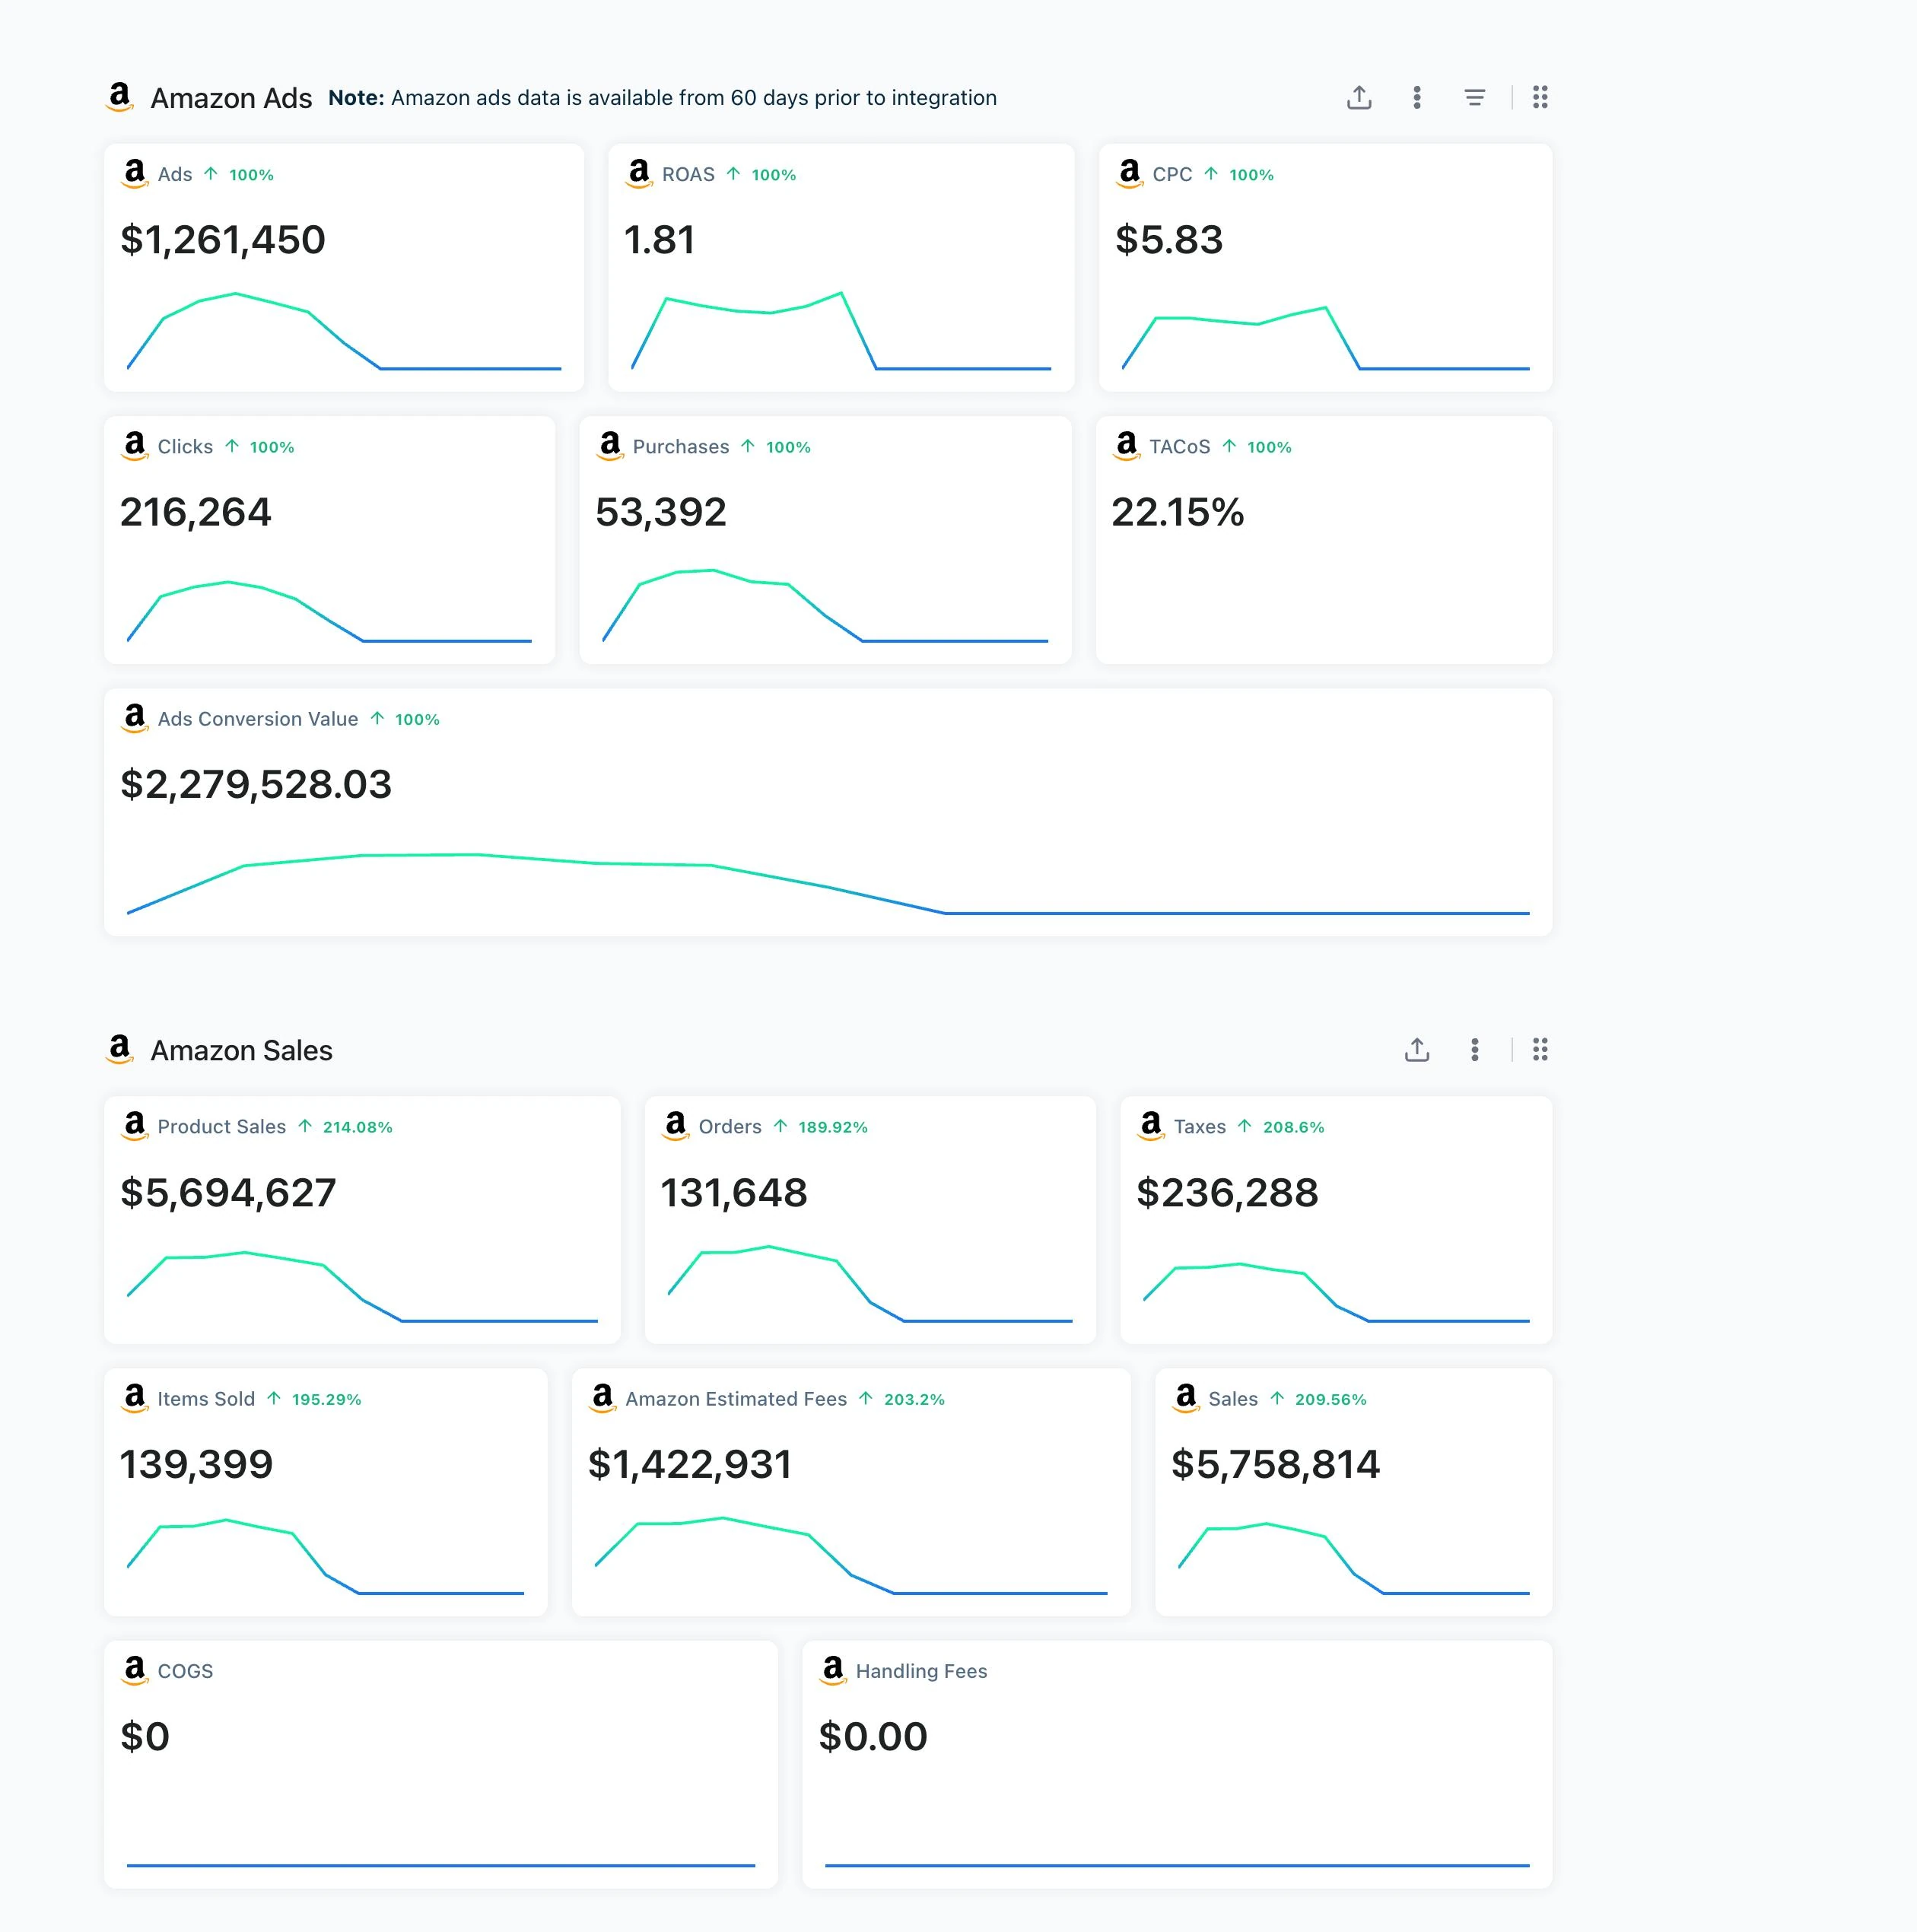1917x1932 pixels.
Task: Click the sparkline chart on the Purchases card
Action: coord(825,606)
